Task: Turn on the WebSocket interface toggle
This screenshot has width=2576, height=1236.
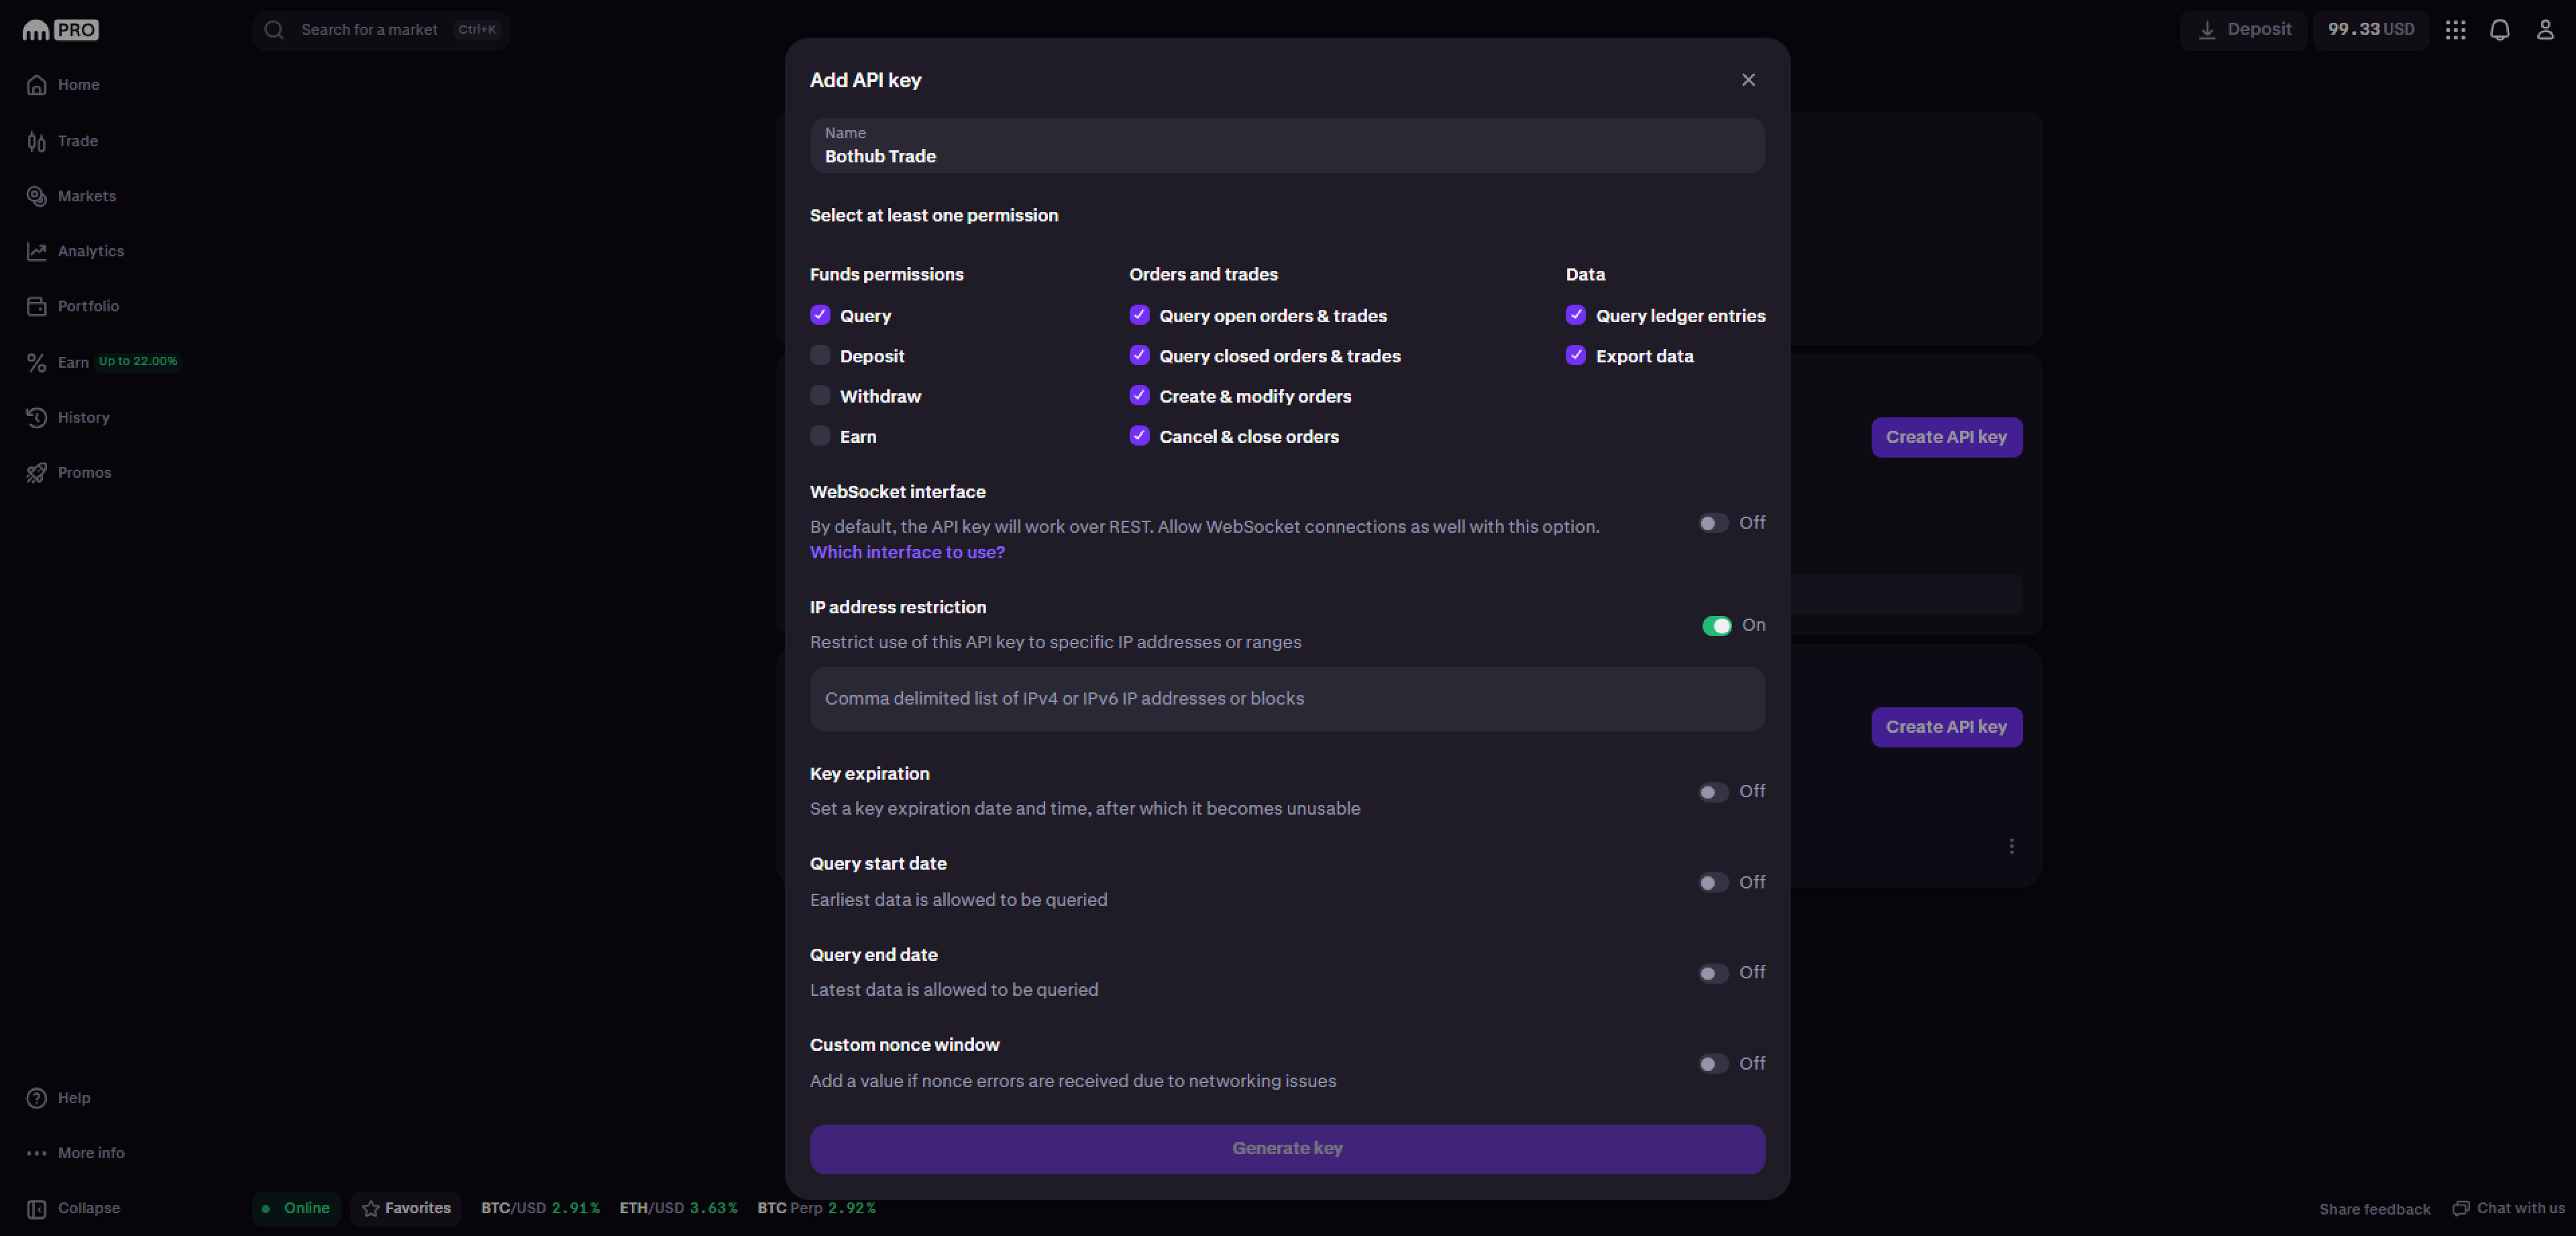Action: point(1713,523)
